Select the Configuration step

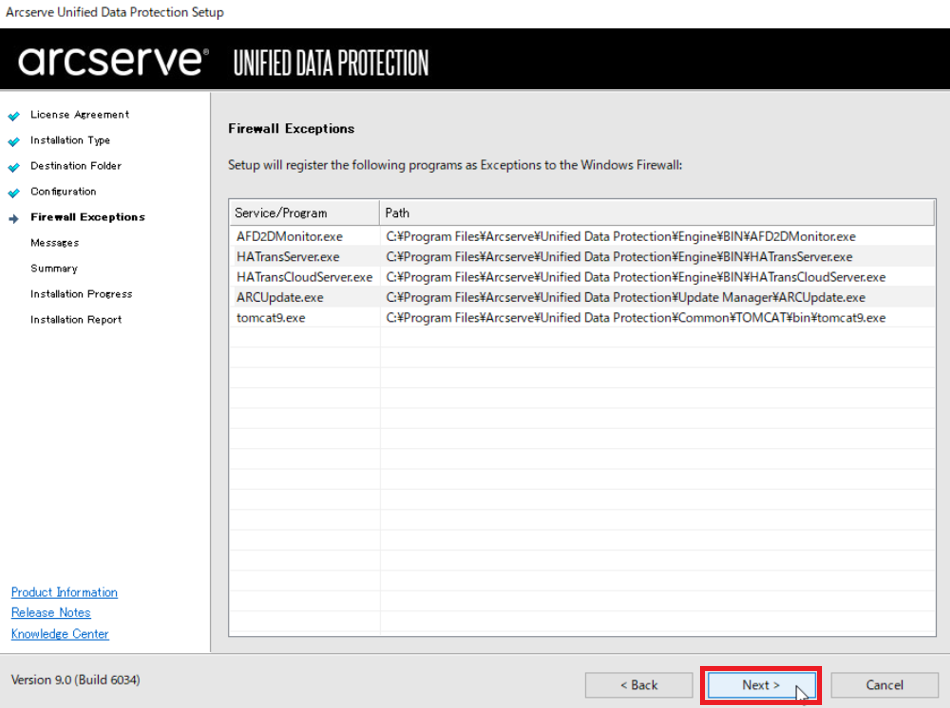[63, 191]
